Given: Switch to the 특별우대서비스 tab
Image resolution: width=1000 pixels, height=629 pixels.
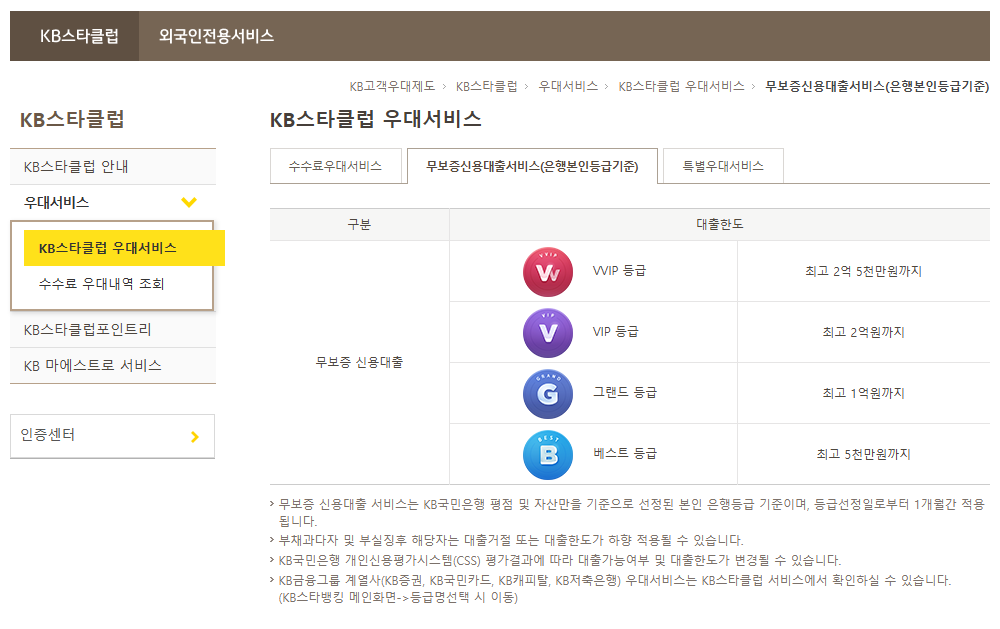Looking at the screenshot, I should [x=723, y=166].
